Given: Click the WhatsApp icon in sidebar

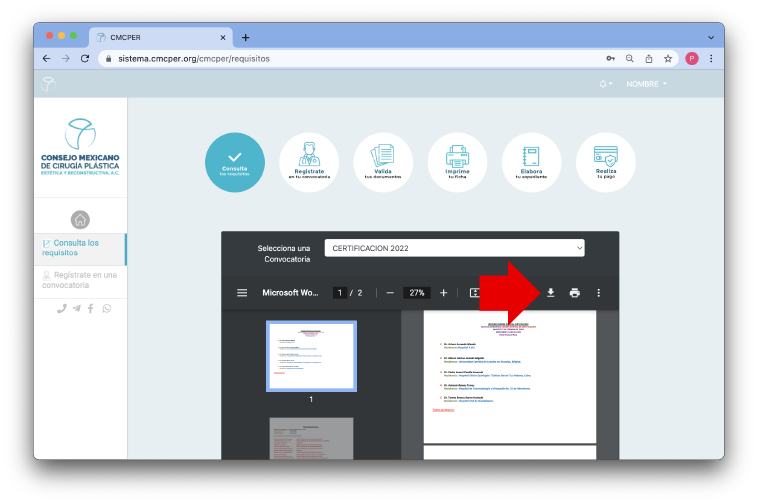Looking at the screenshot, I should coord(107,309).
